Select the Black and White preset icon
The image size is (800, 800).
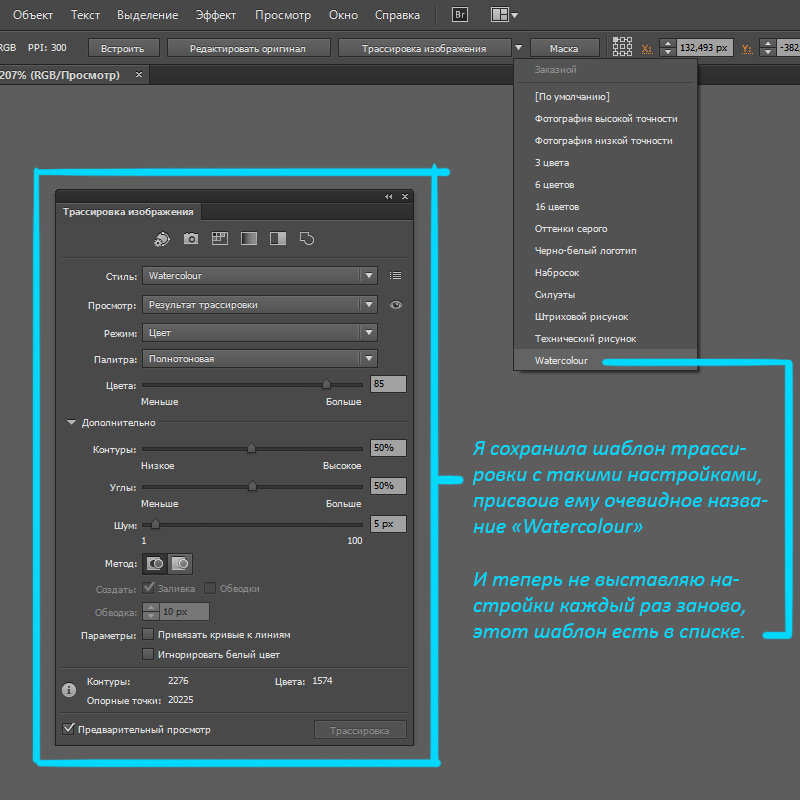click(x=278, y=239)
